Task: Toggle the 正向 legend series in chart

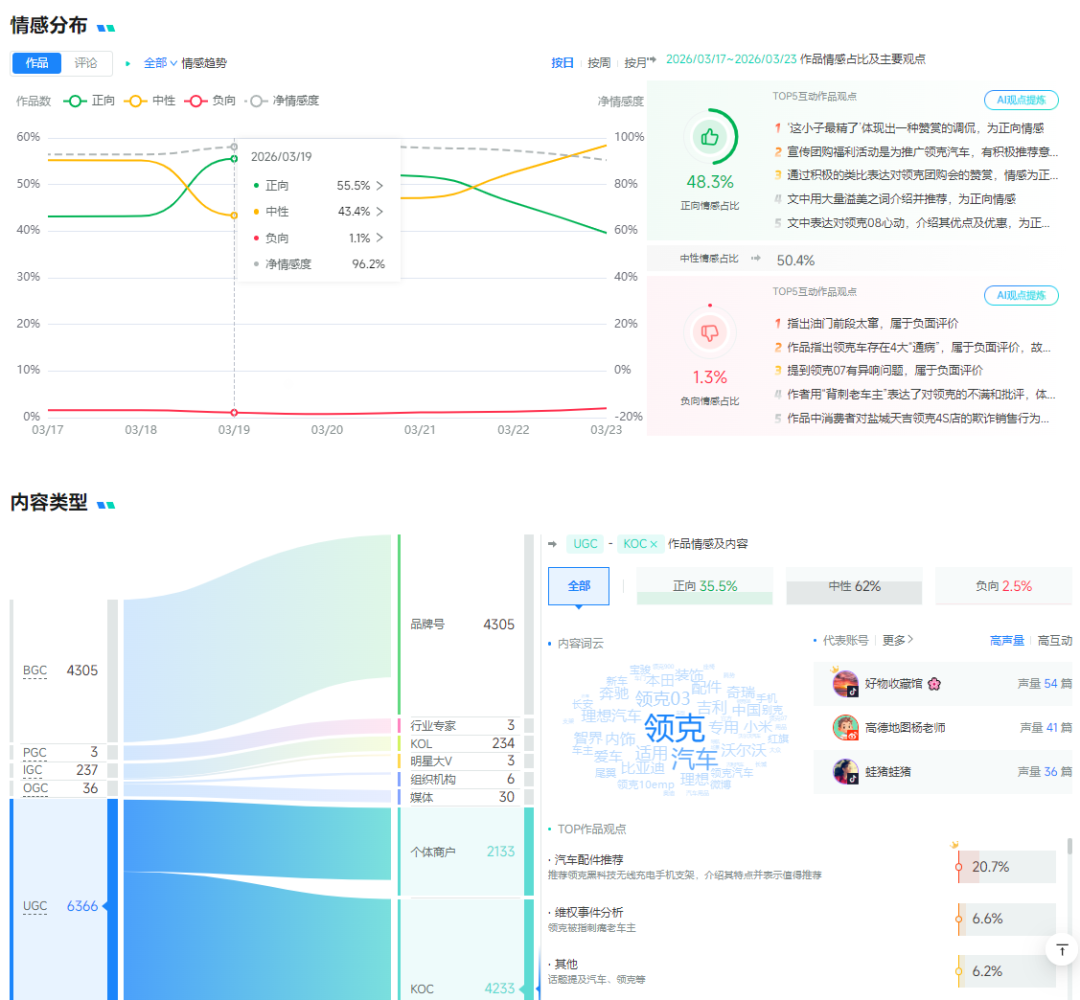Action: [90, 101]
